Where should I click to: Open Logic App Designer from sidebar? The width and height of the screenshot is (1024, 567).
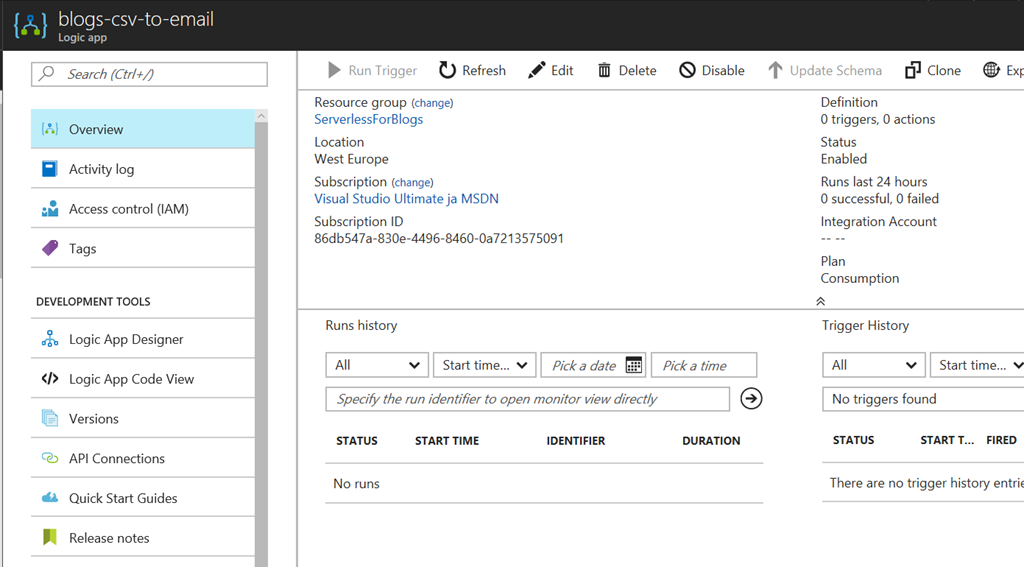[x=126, y=339]
